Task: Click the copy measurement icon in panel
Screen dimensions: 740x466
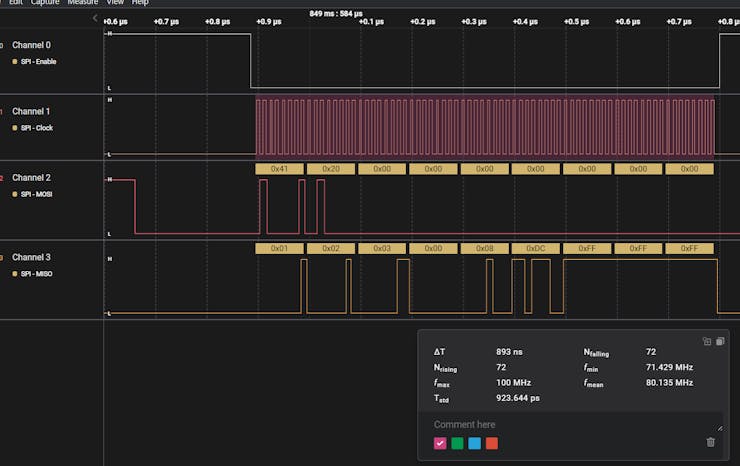Action: (720, 342)
